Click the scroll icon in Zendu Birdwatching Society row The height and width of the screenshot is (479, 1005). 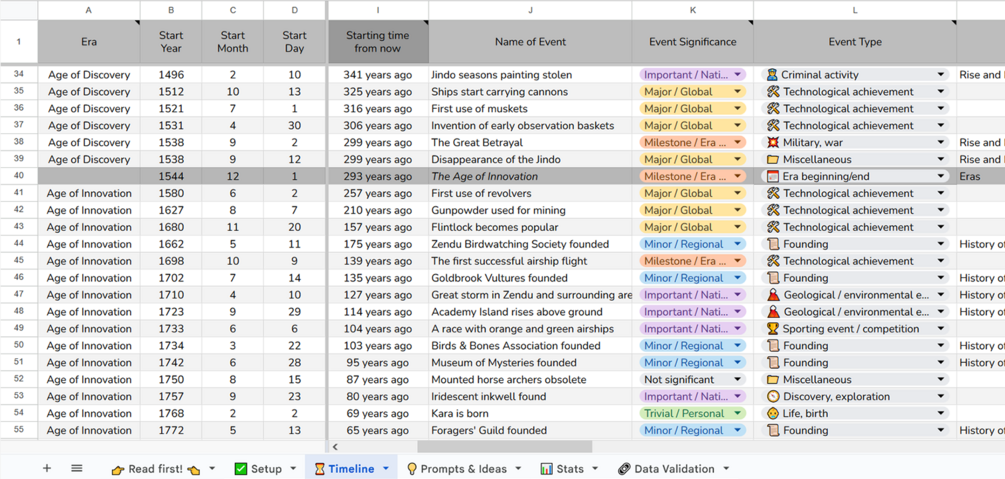pos(772,244)
